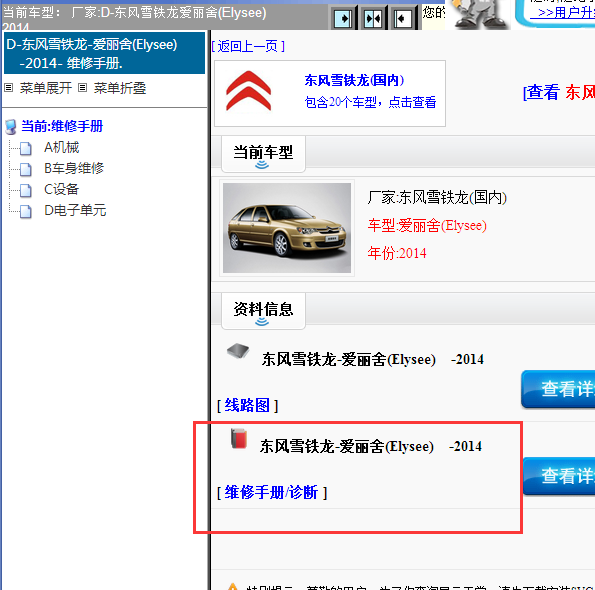Open the B车身维修 tree item

click(74, 168)
